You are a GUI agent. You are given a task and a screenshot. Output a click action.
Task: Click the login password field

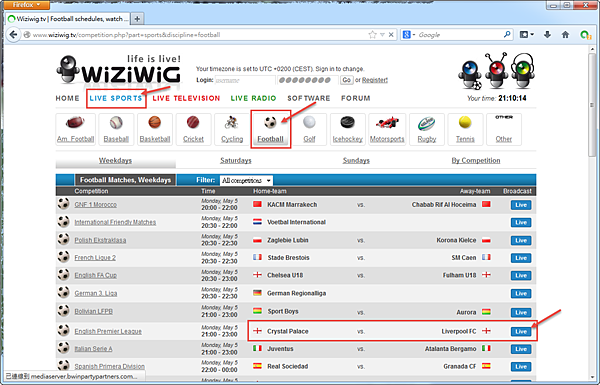308,80
